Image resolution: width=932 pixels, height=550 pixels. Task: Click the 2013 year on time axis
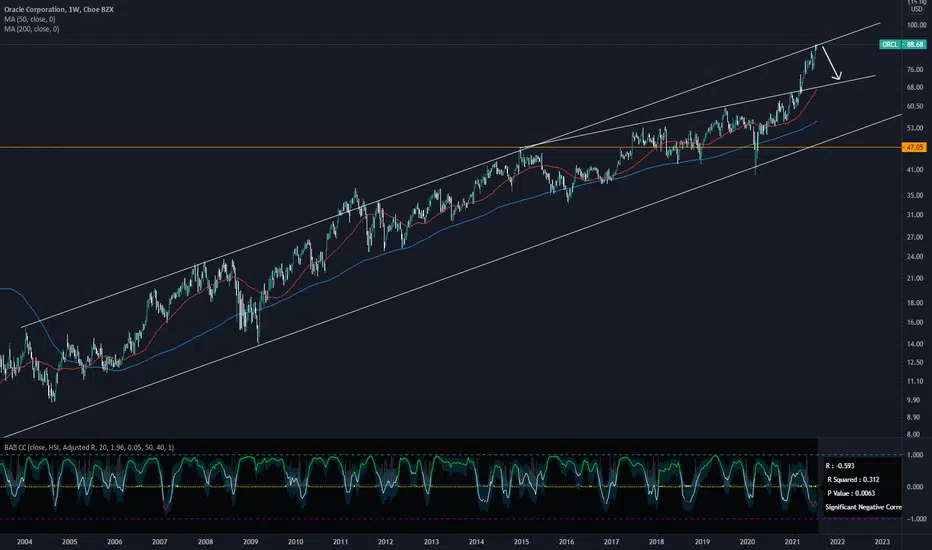pyautogui.click(x=431, y=542)
